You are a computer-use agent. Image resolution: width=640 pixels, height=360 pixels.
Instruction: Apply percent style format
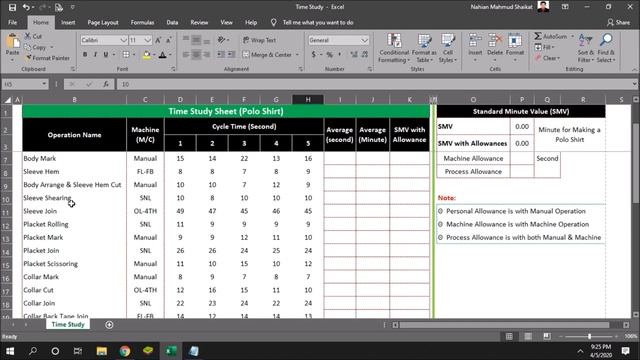[329, 54]
